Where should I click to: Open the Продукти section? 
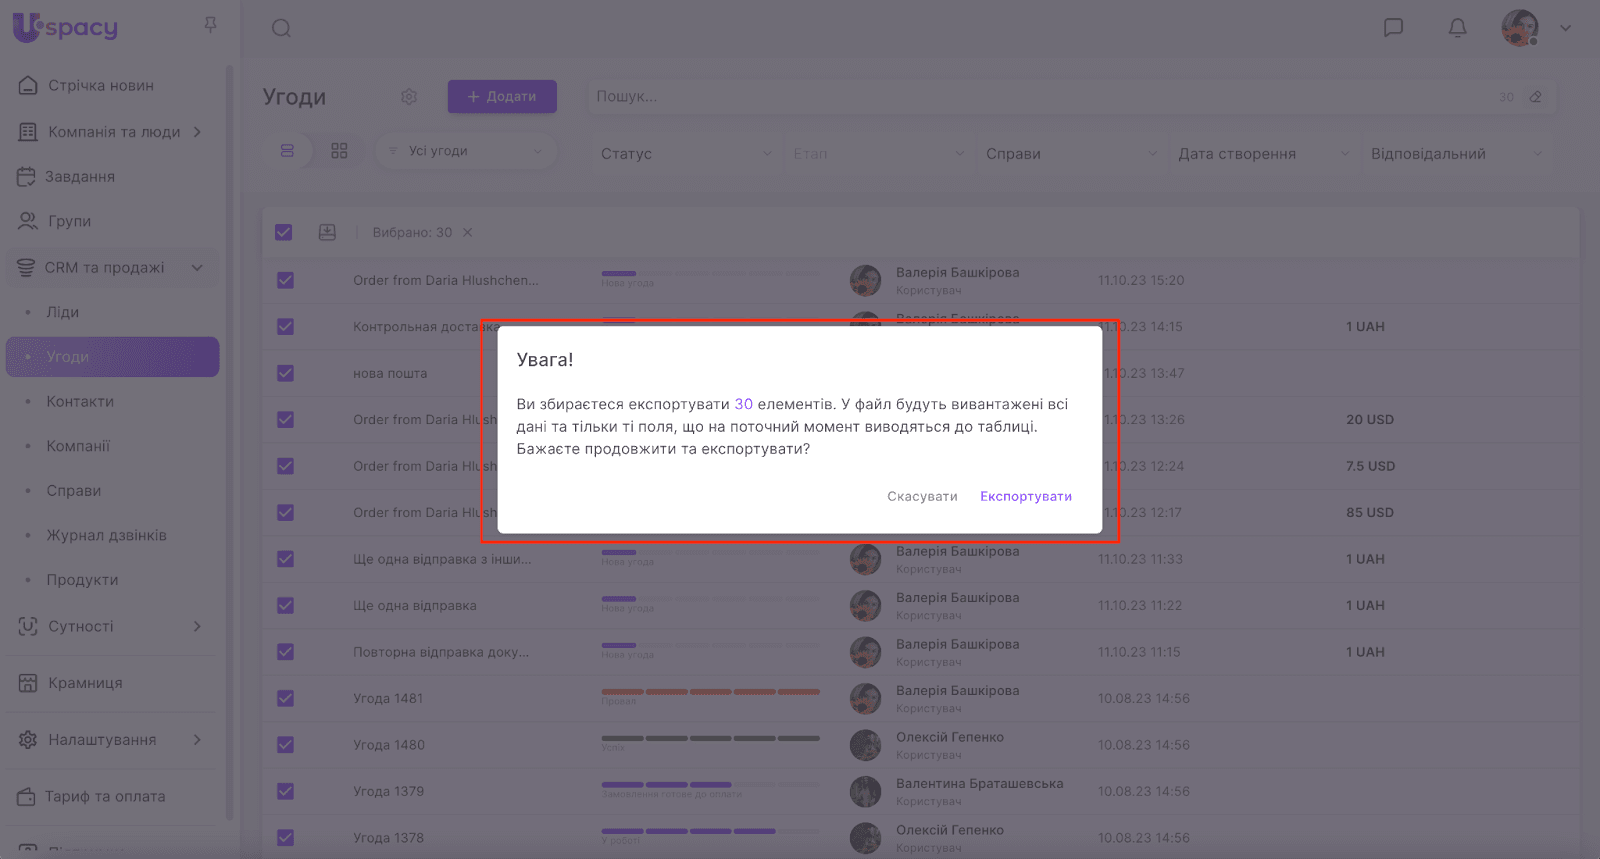point(82,580)
